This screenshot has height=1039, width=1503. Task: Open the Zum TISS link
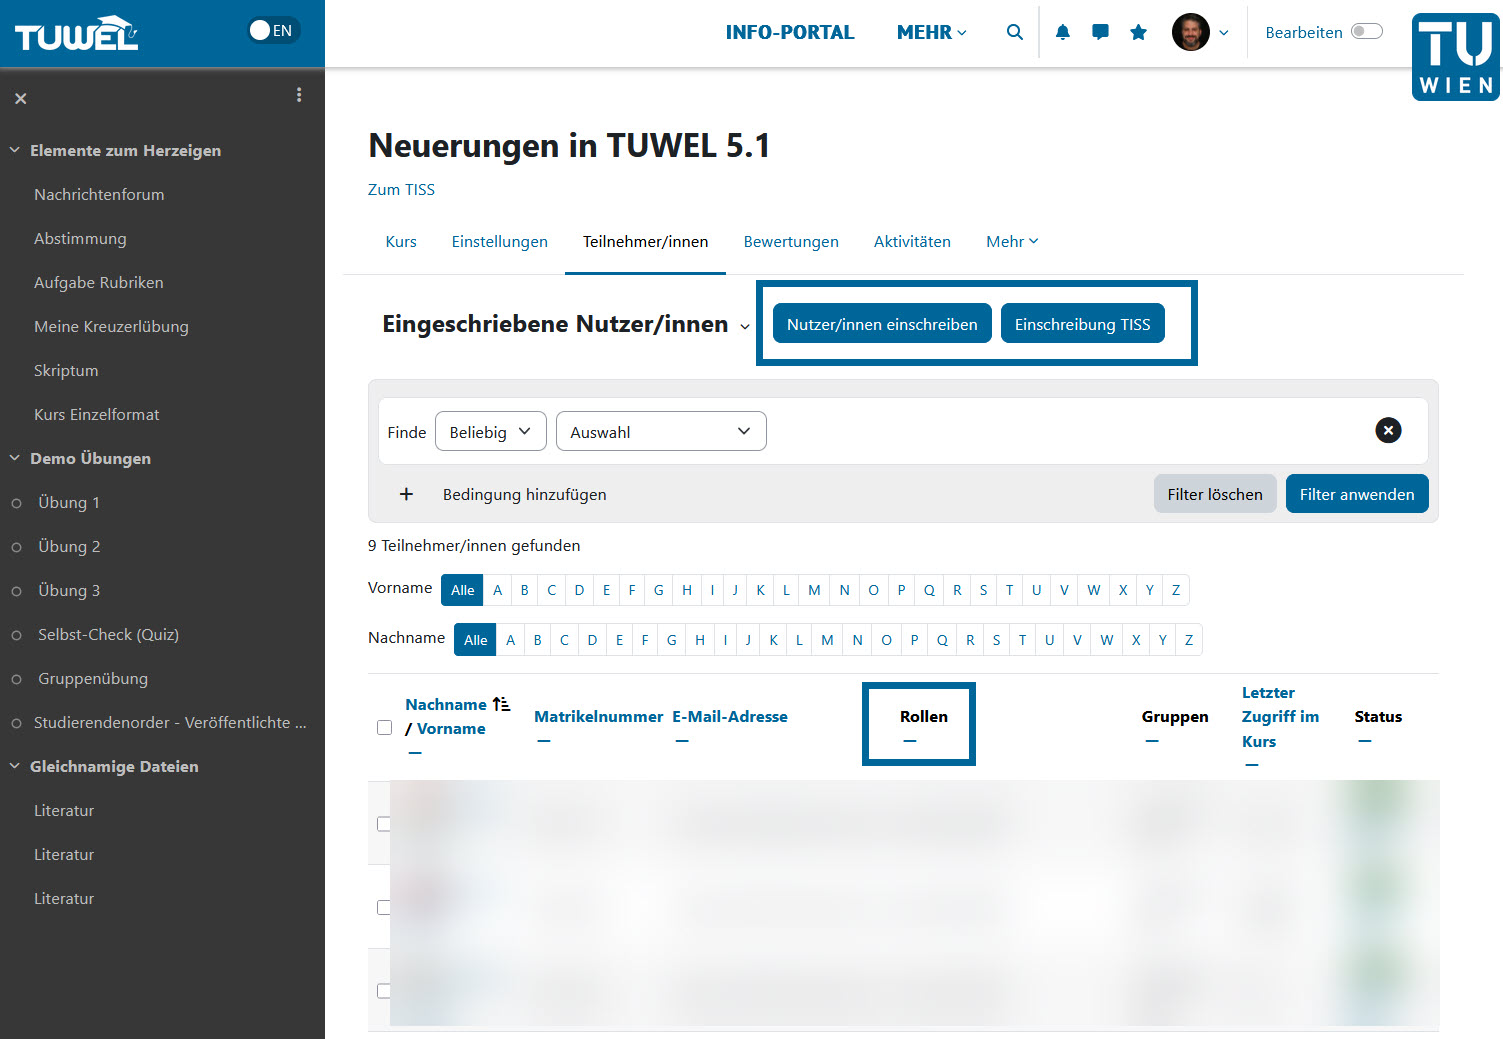pos(401,190)
